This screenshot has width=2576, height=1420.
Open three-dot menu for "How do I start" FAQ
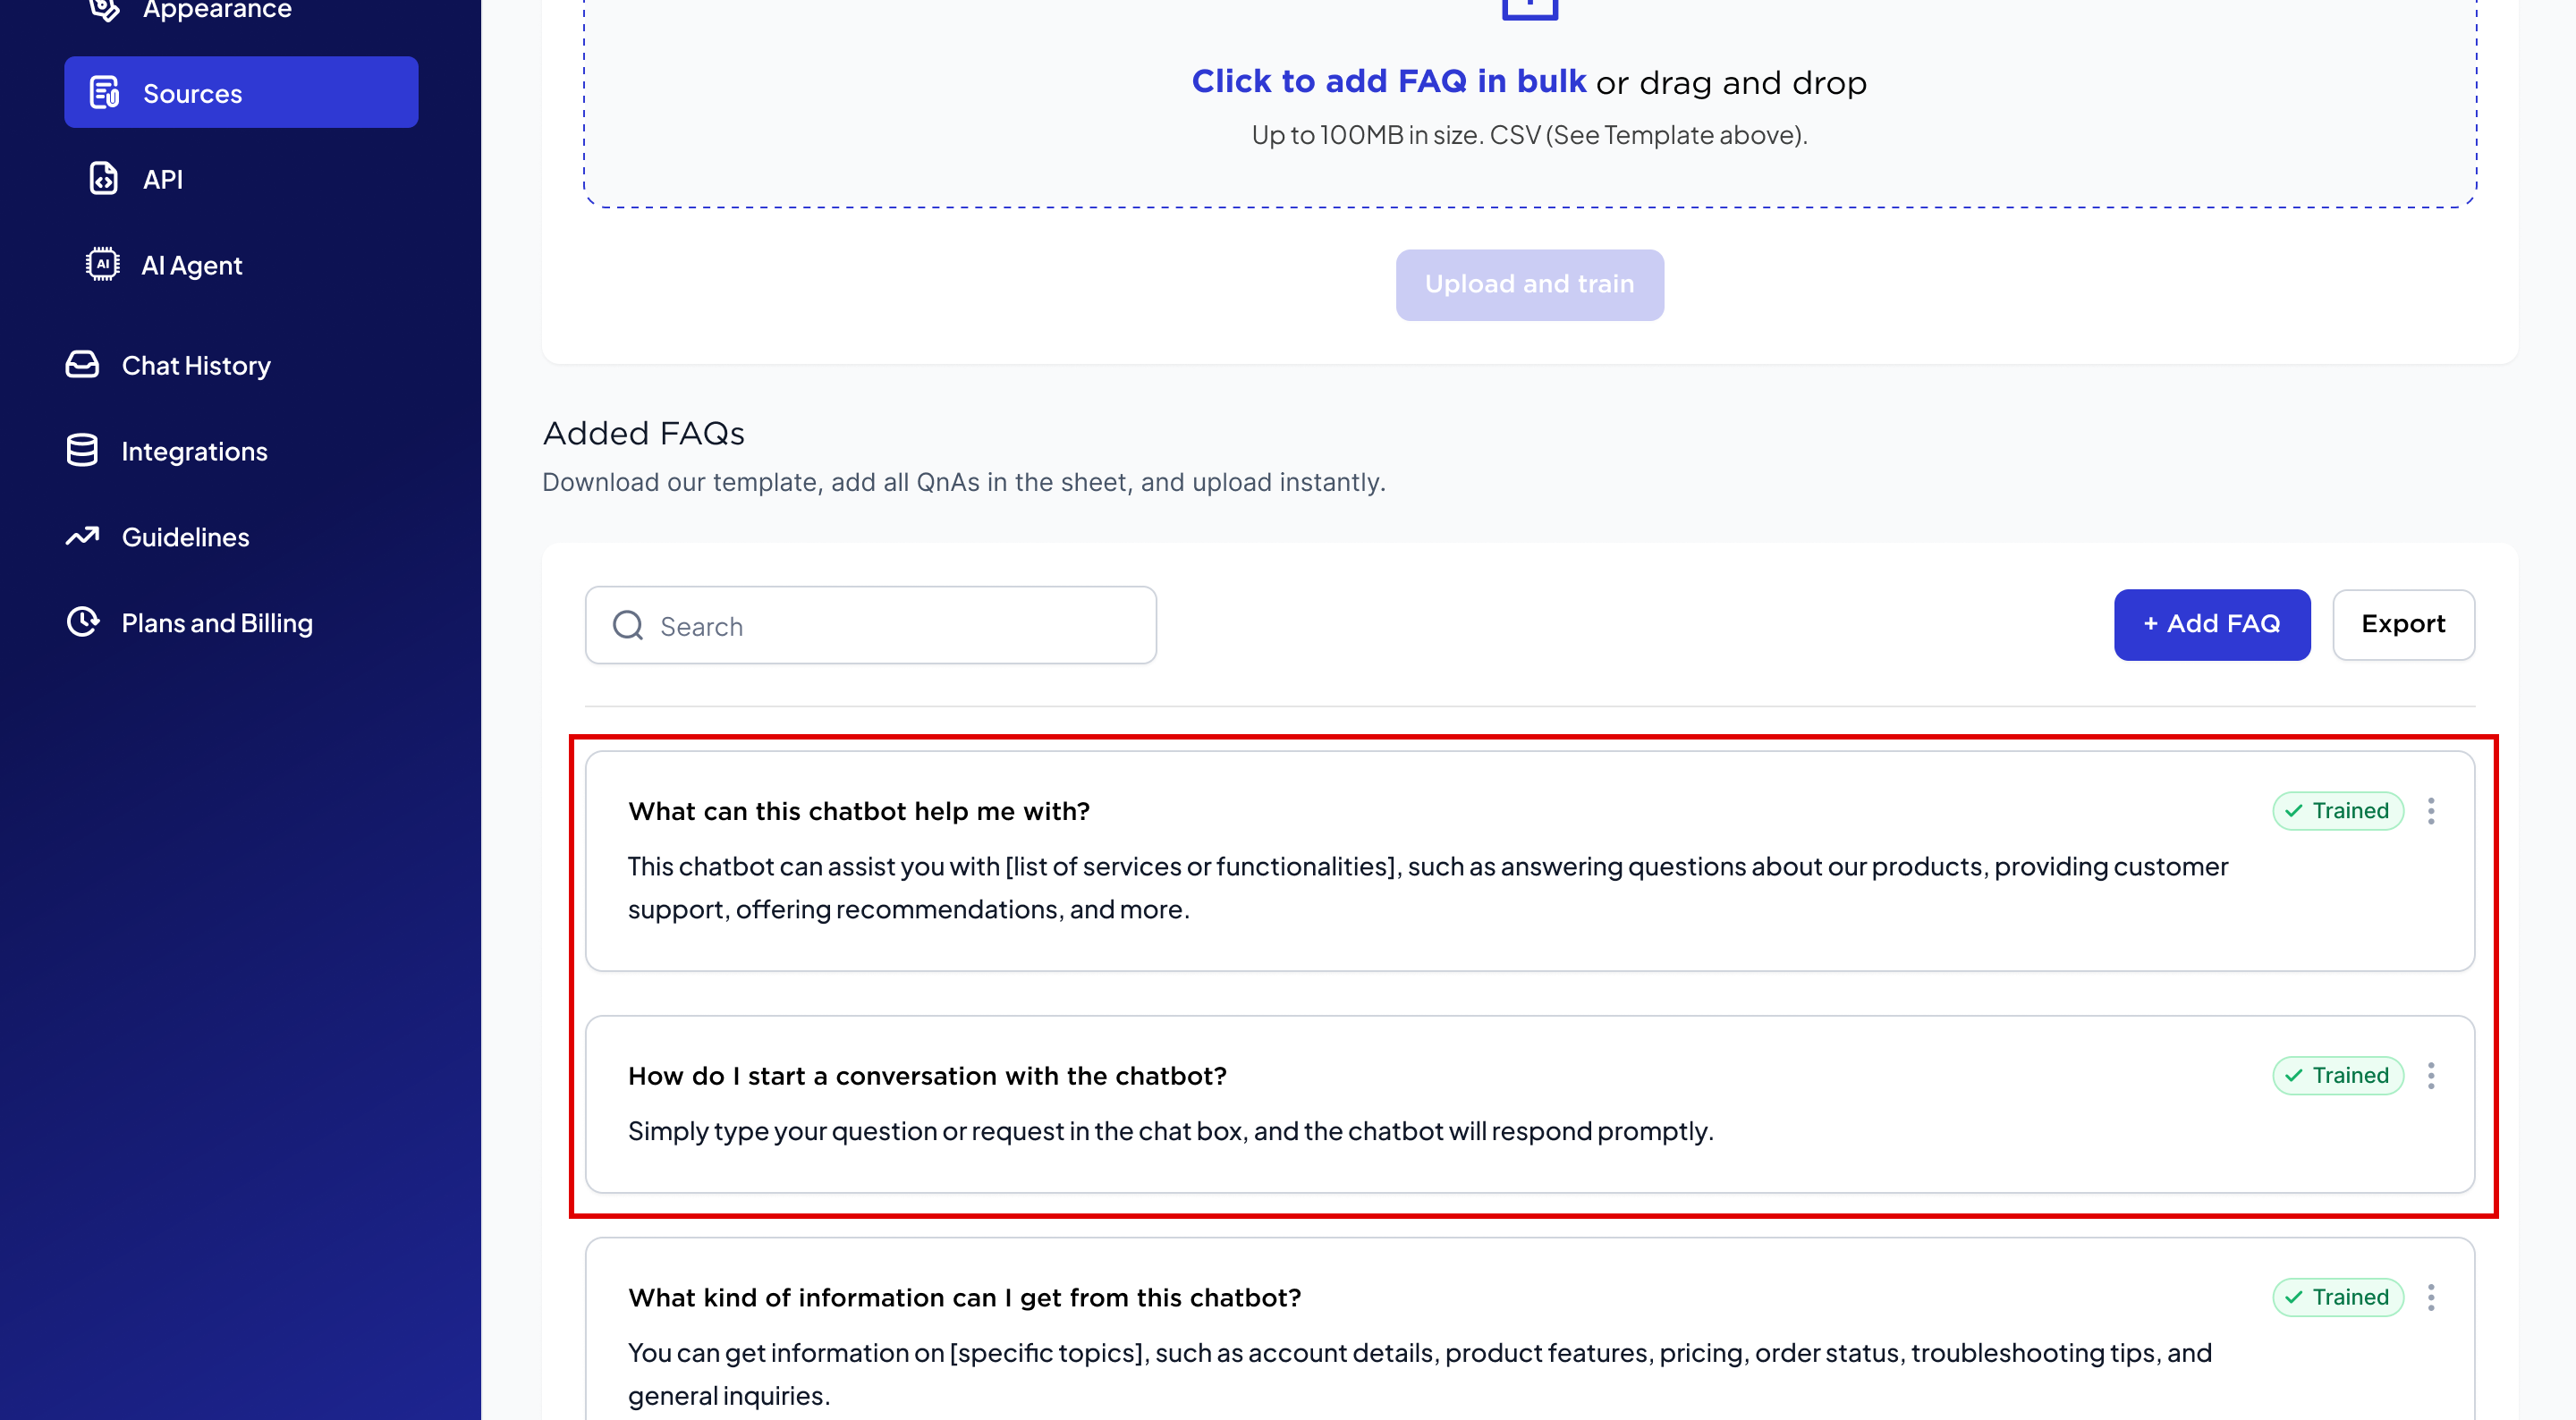tap(2431, 1076)
